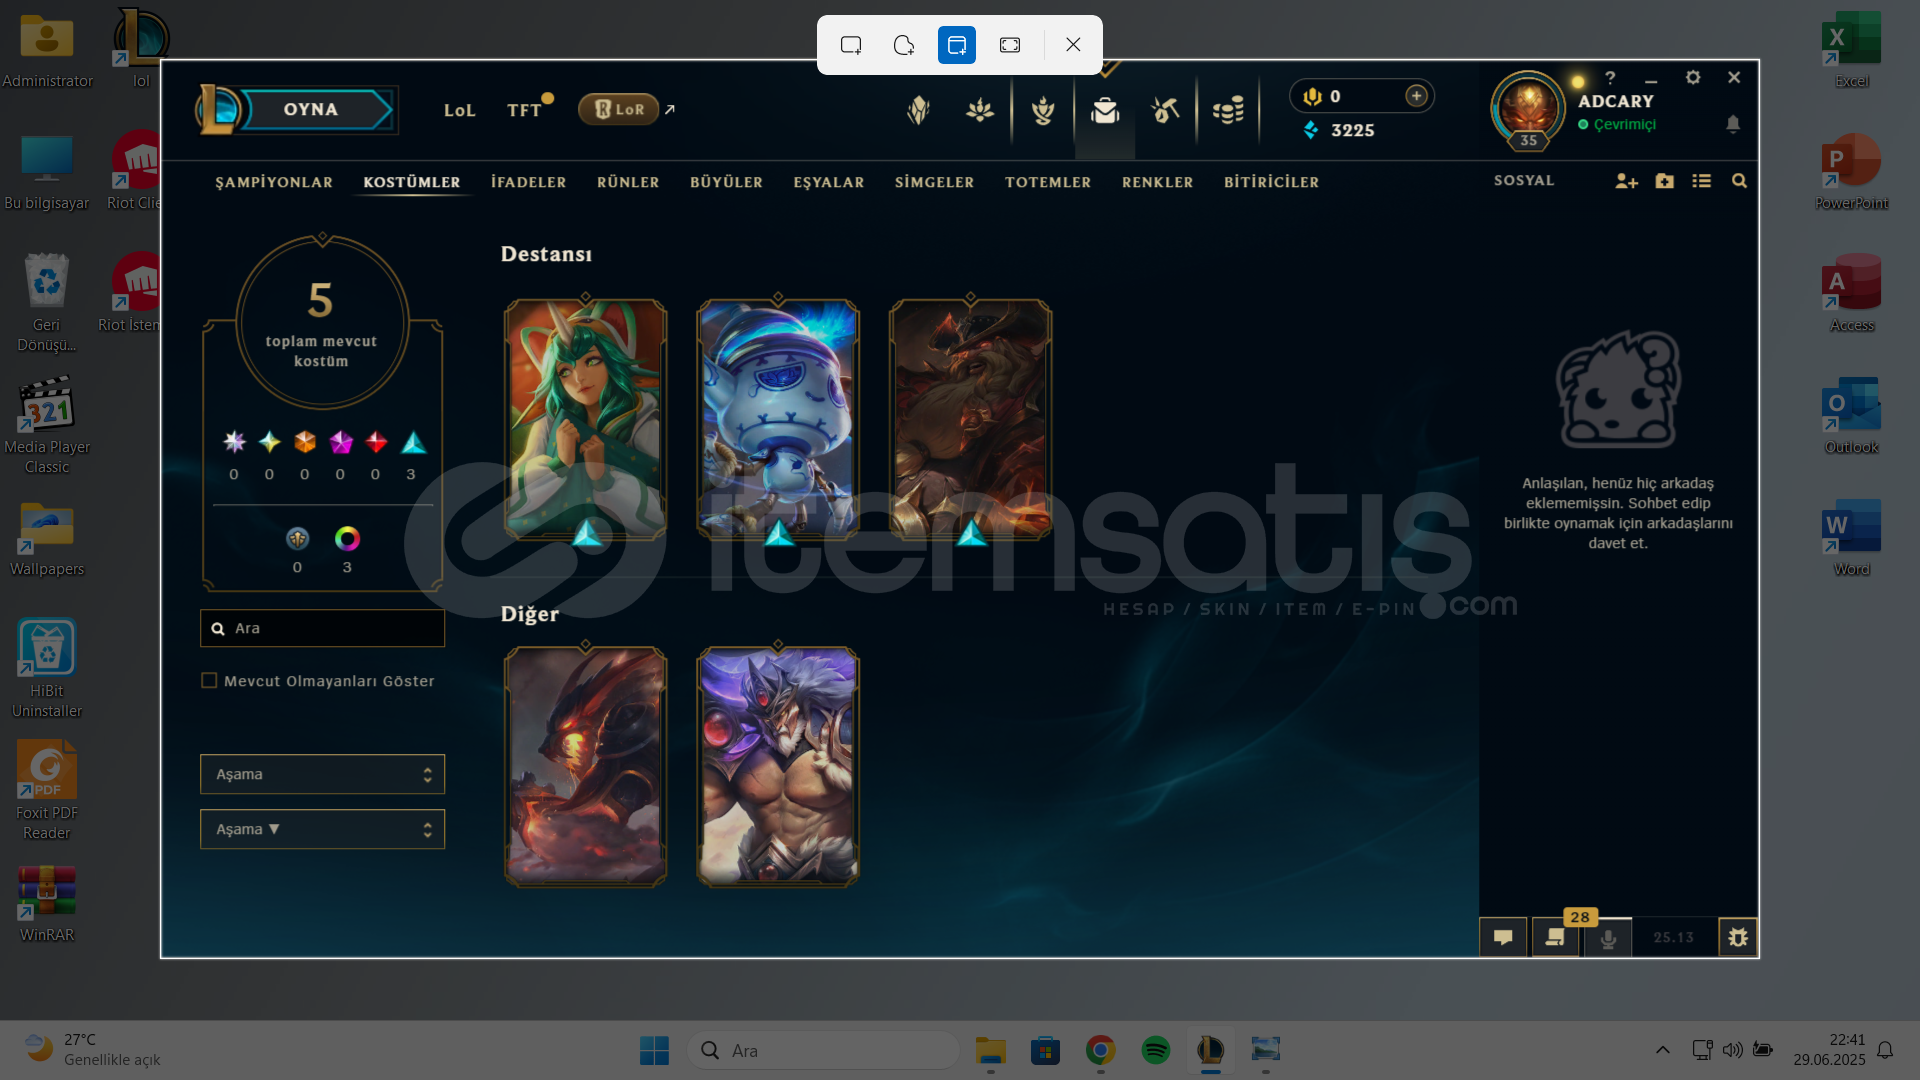The image size is (1920, 1080).
Task: Open the clash trophy icon in the top navigation
Action: point(1043,110)
